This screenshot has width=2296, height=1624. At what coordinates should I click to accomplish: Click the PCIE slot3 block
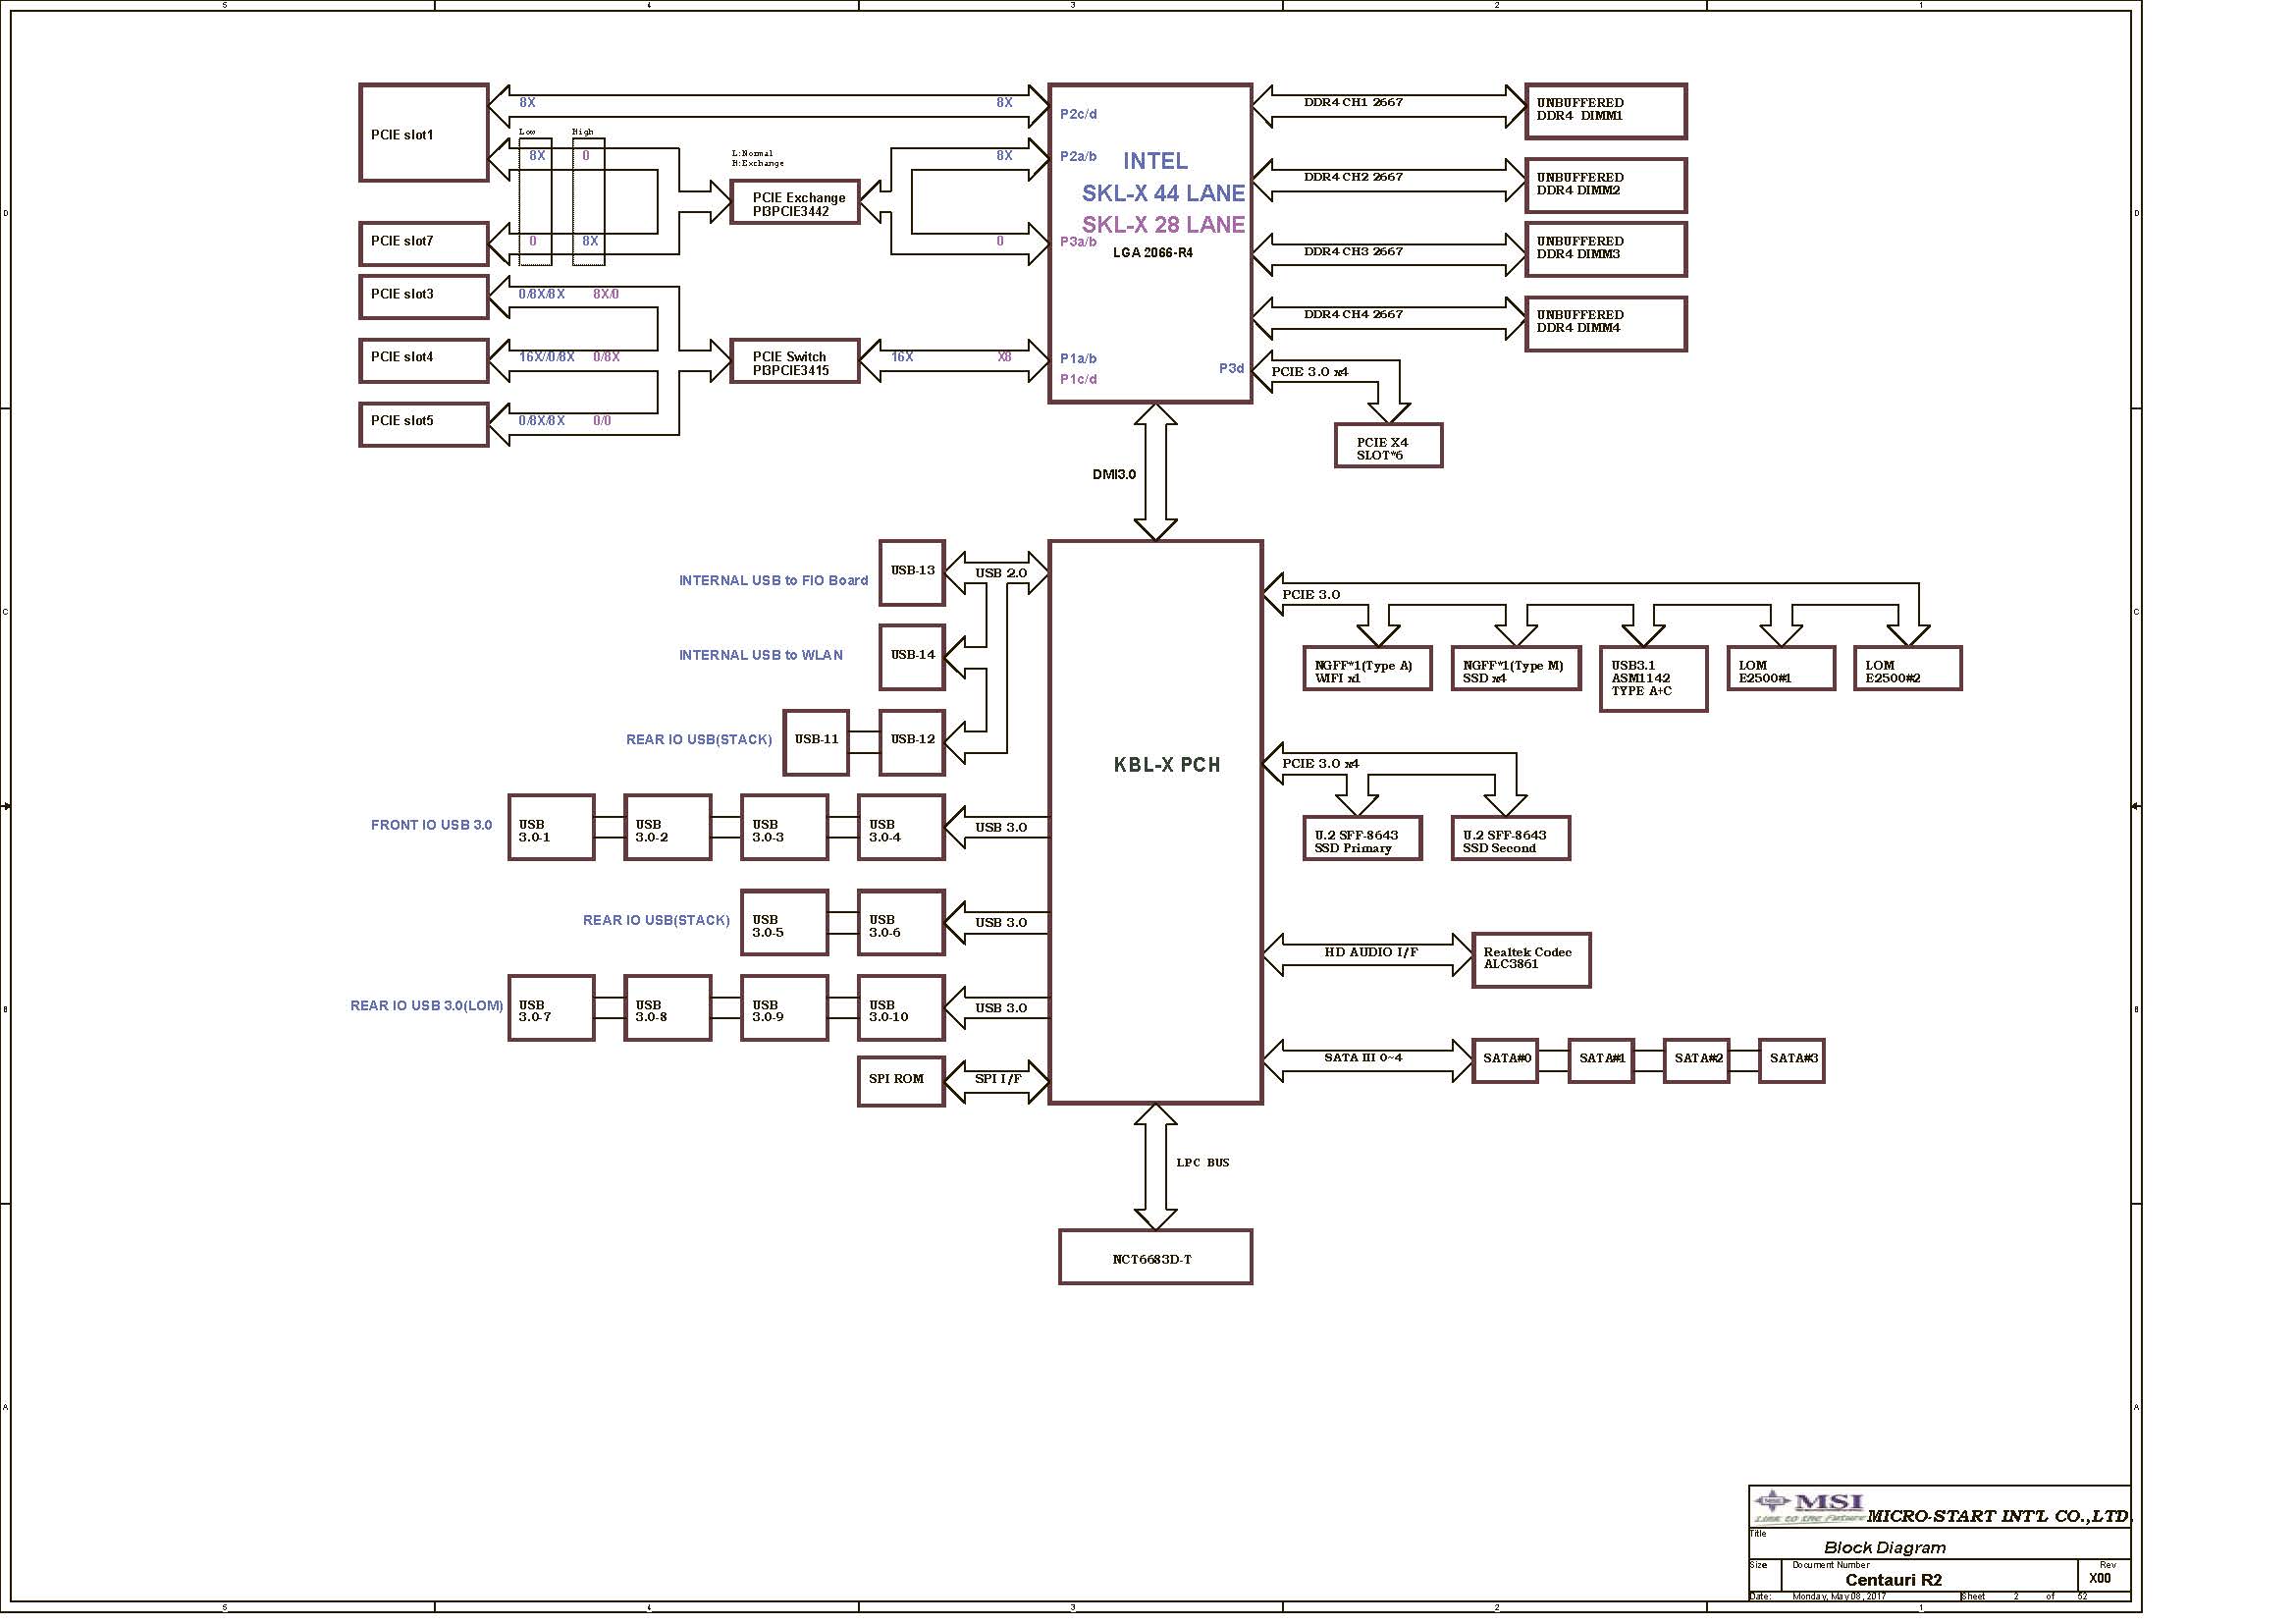(x=424, y=296)
